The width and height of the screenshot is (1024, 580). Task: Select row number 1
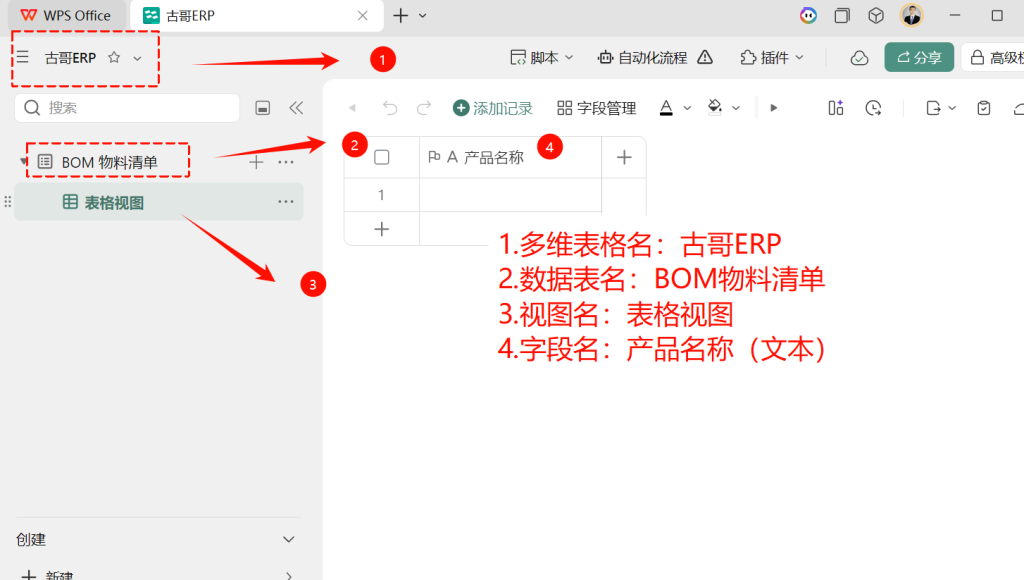pyautogui.click(x=381, y=195)
